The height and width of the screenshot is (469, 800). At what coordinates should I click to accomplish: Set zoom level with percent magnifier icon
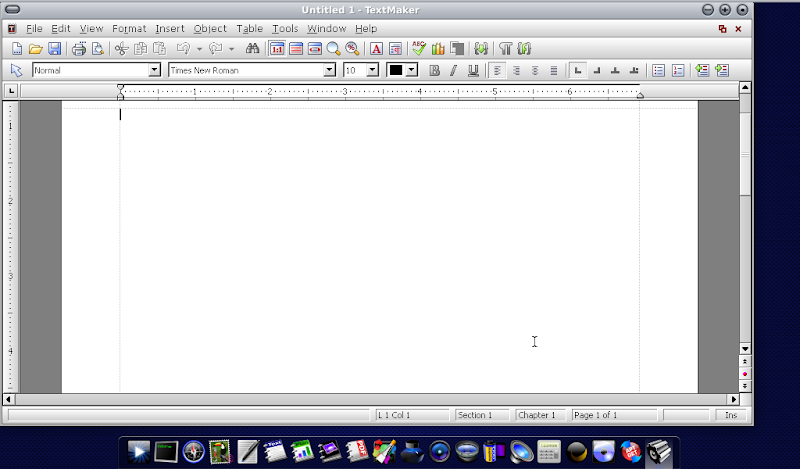(x=352, y=49)
